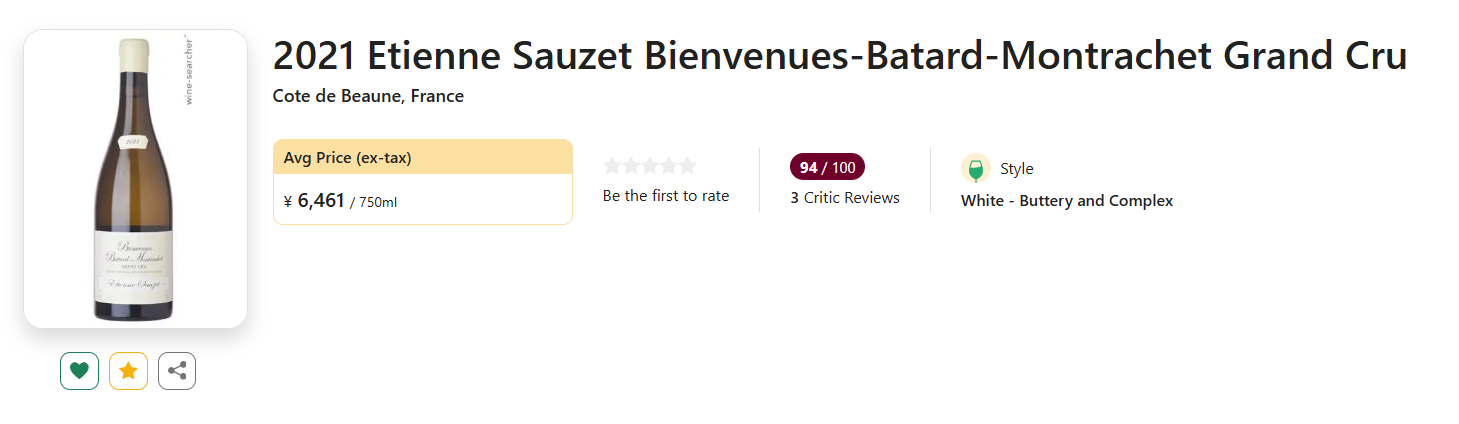This screenshot has width=1459, height=424.
Task: Click the Style label text
Action: tap(1017, 169)
